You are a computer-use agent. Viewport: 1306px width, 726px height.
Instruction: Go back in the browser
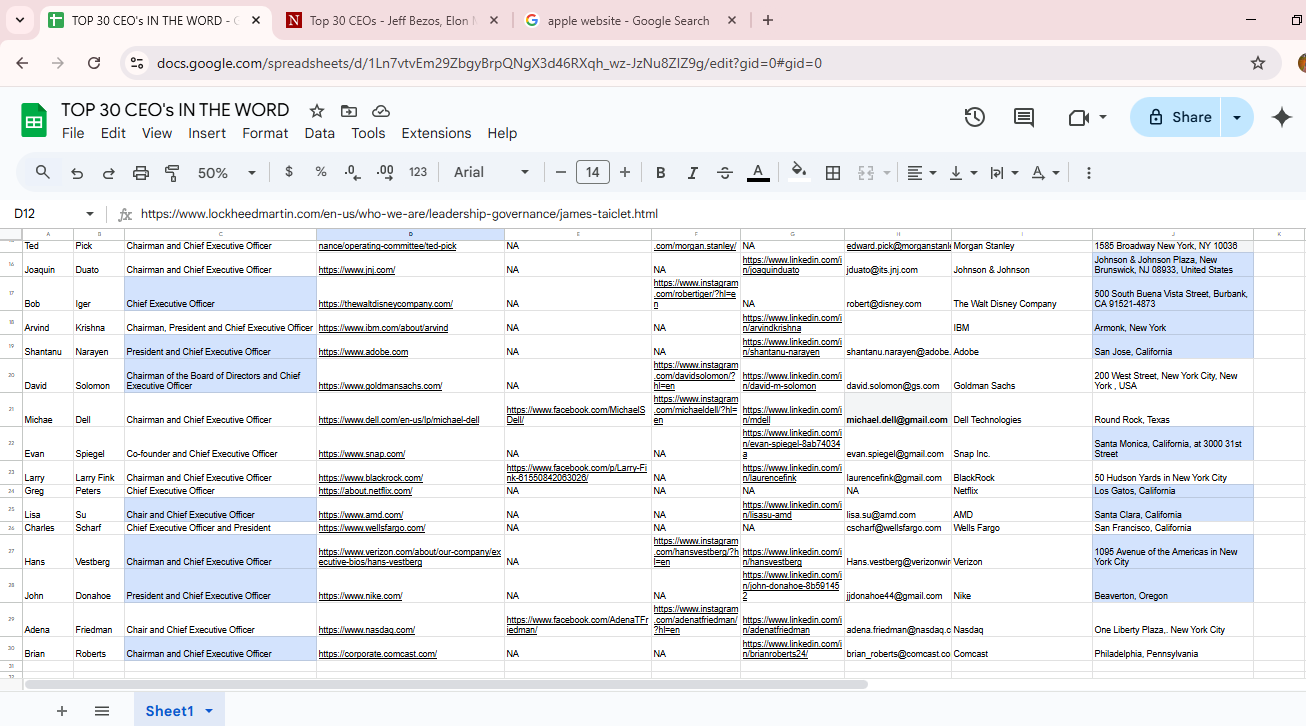pos(23,63)
